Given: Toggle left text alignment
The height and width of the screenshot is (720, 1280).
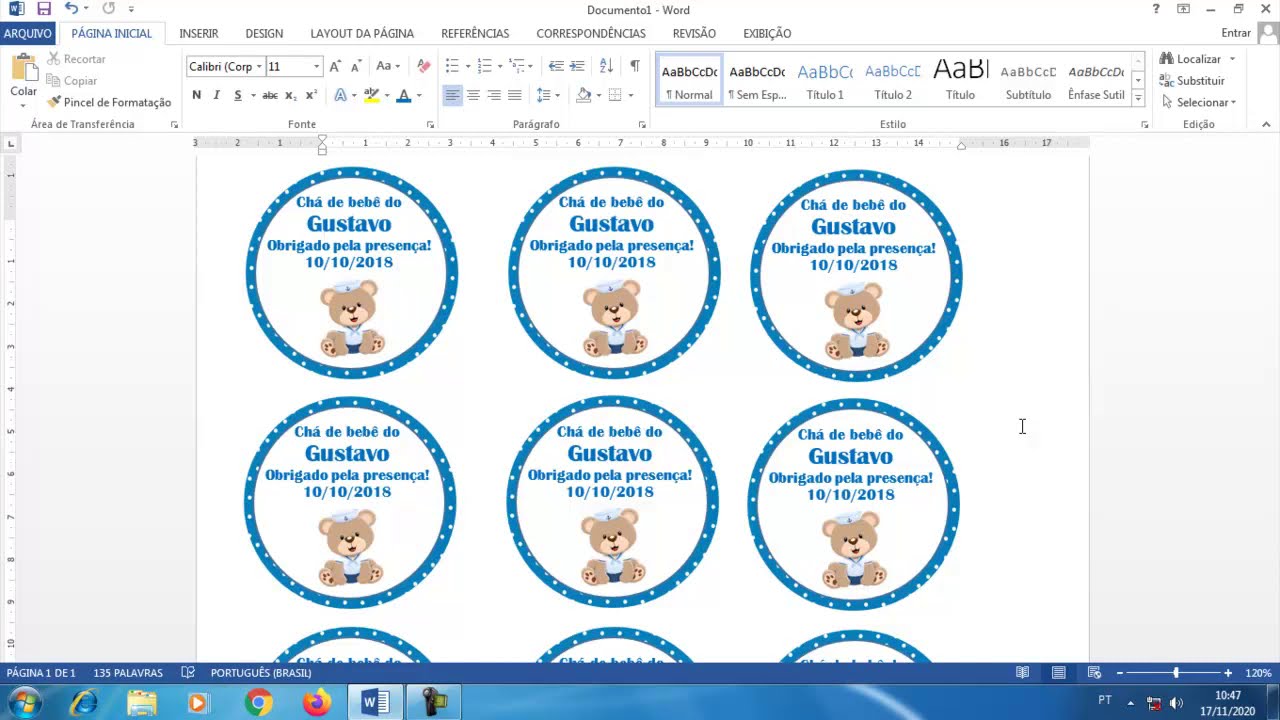Looking at the screenshot, I should (452, 95).
